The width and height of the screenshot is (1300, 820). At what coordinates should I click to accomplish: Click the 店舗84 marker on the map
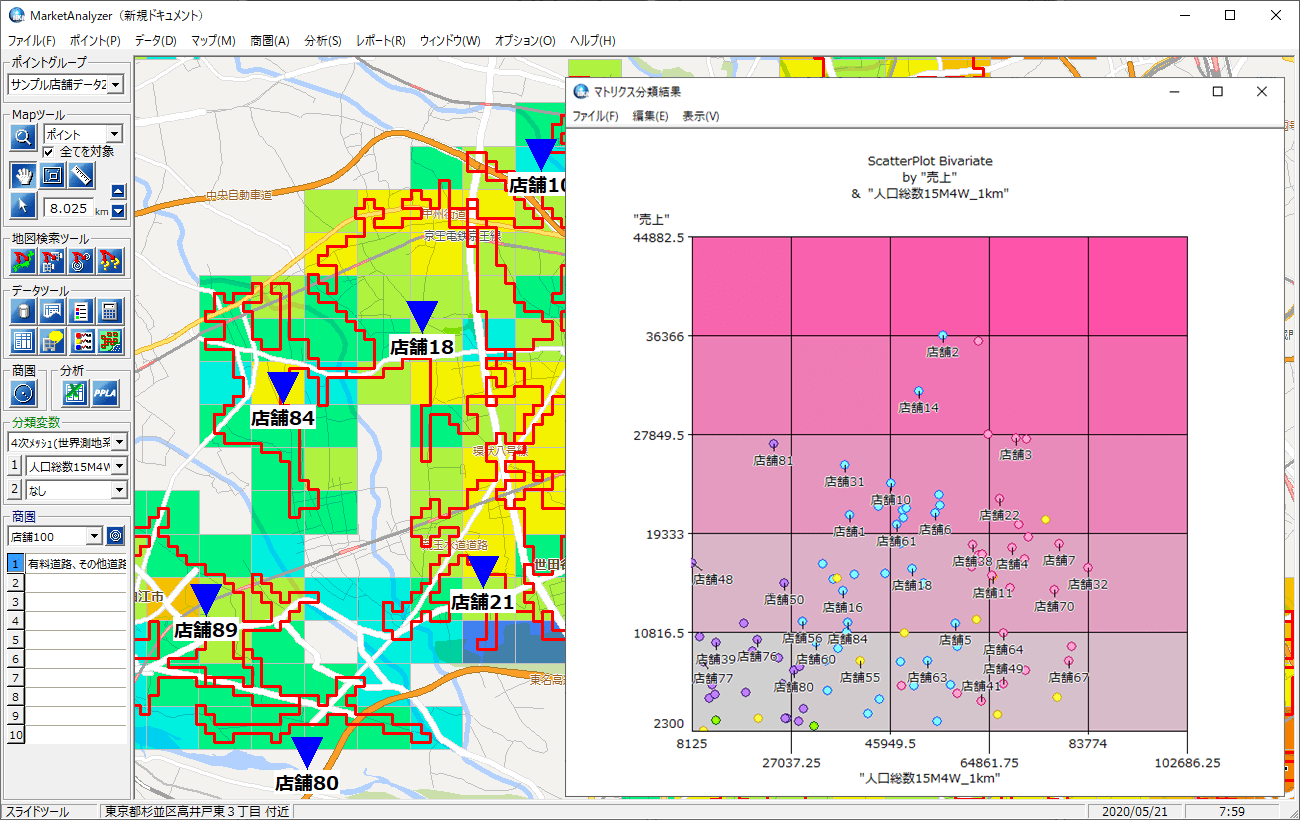click(283, 387)
